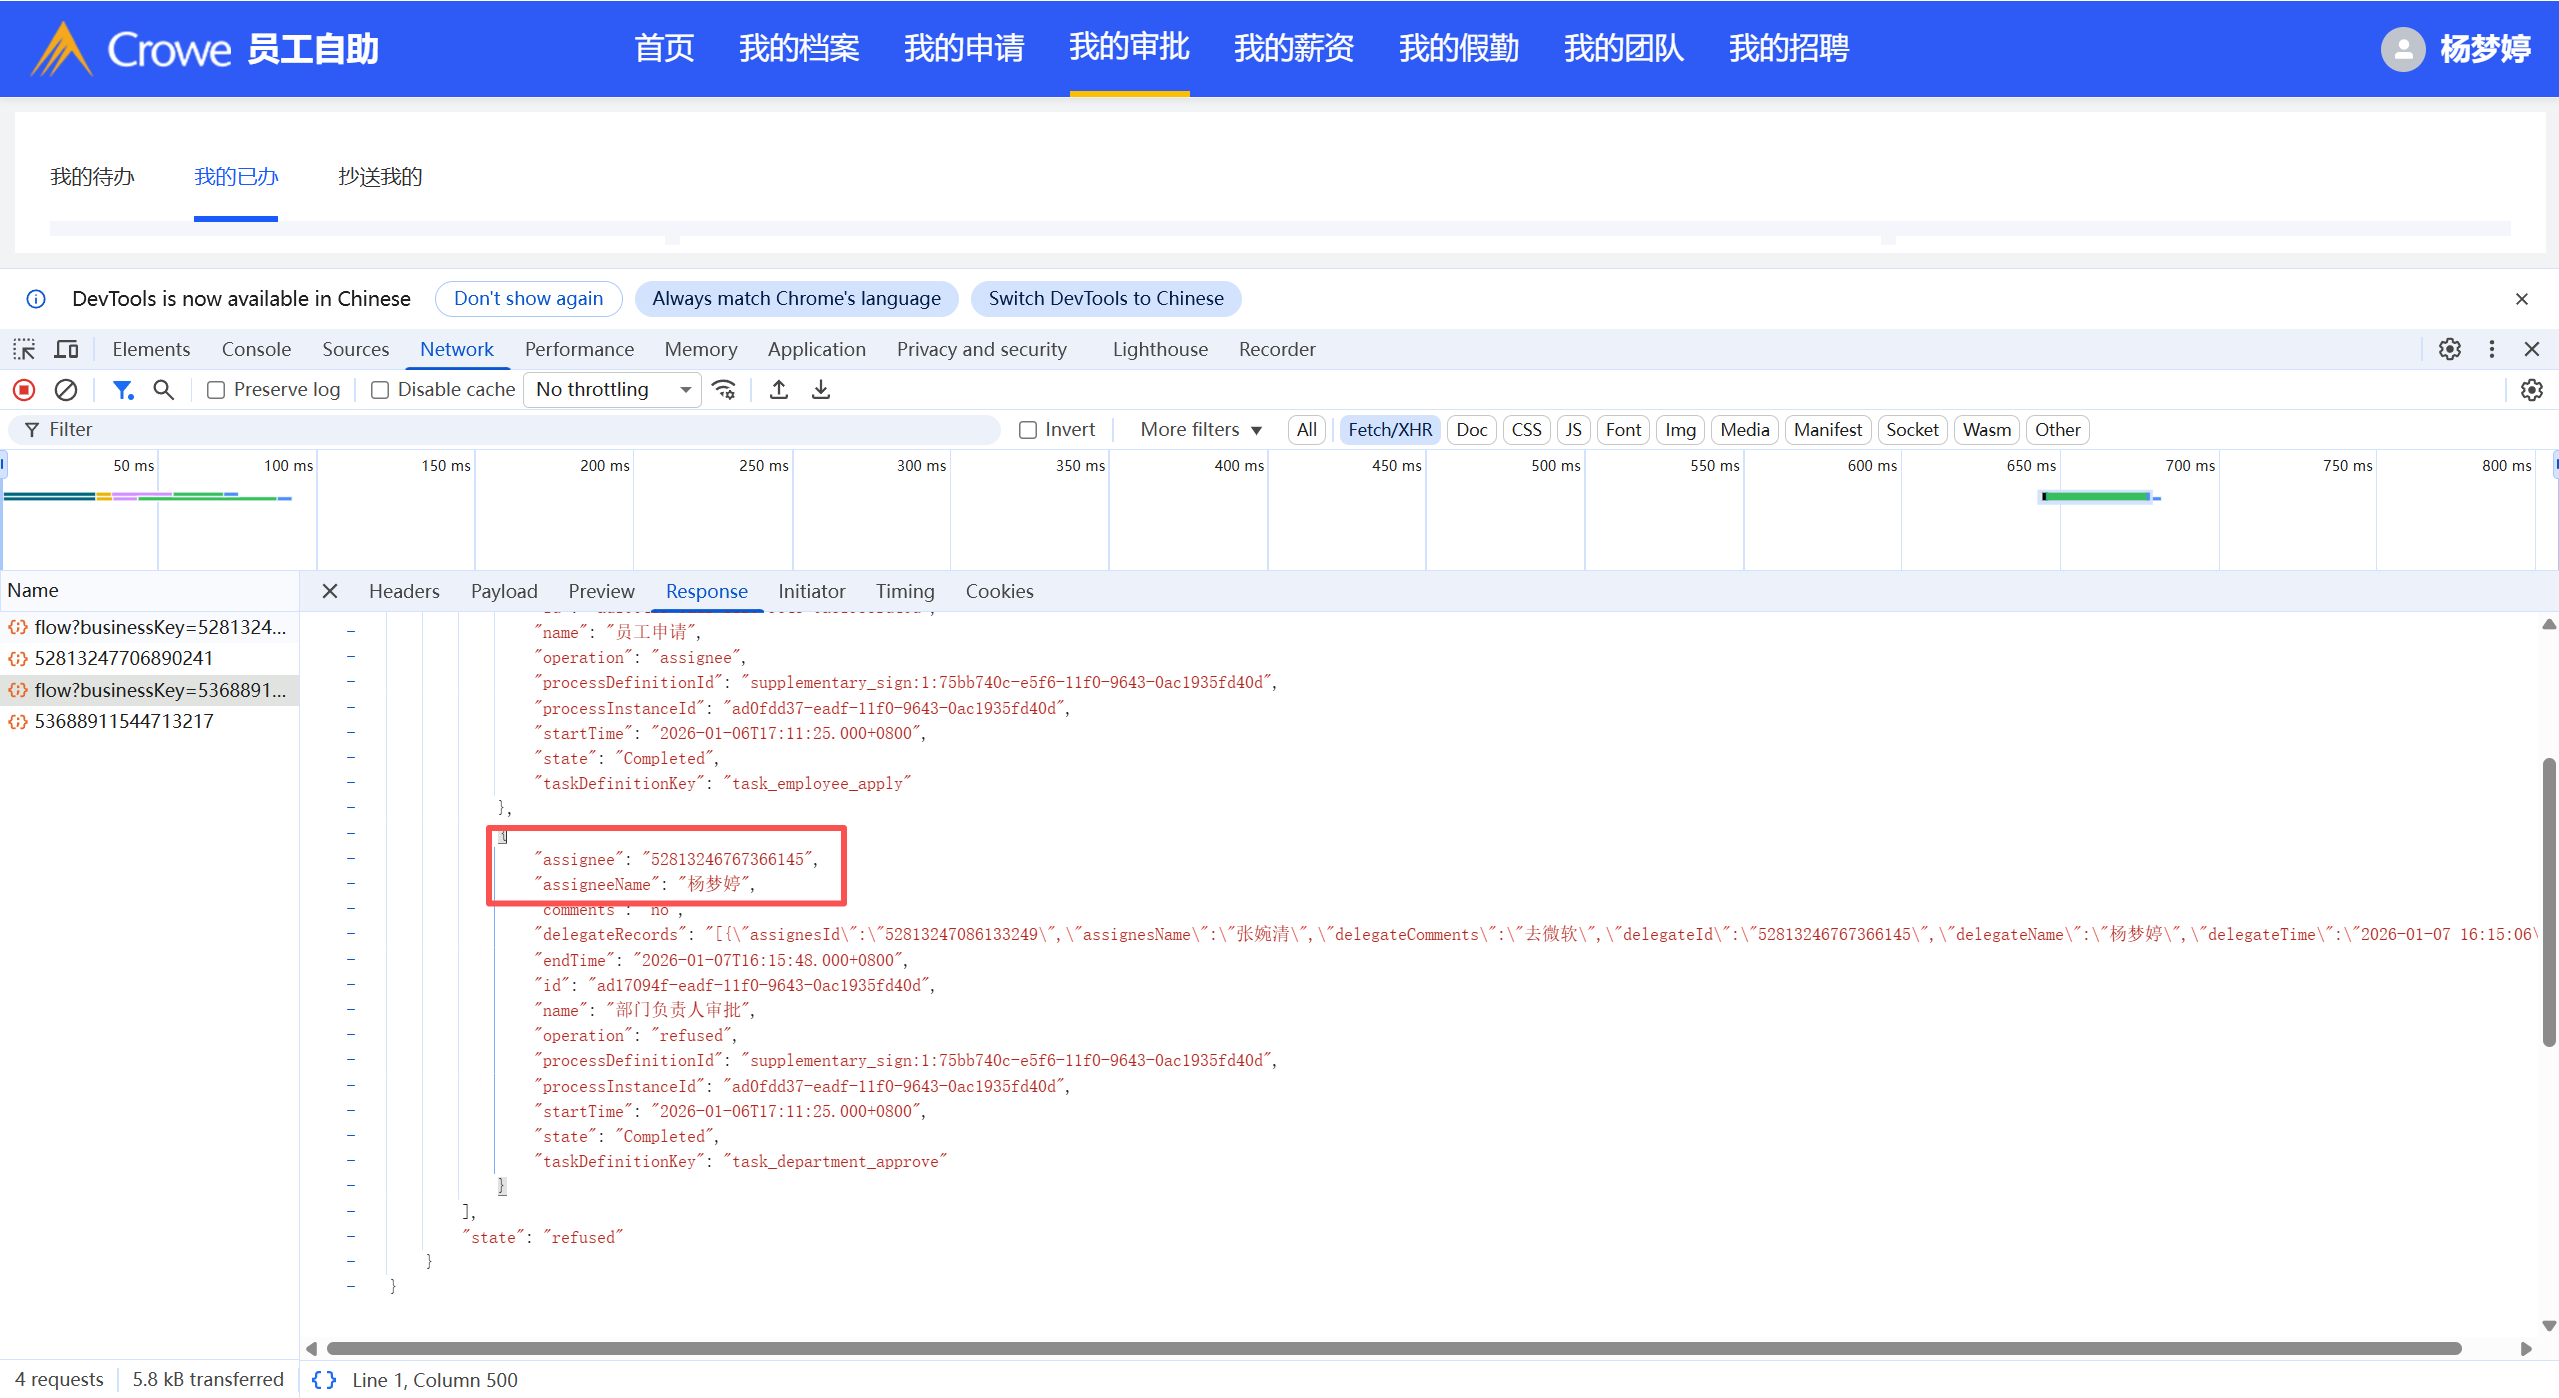
Task: Toggle device toolbar icon in DevTools
Action: click(x=66, y=349)
